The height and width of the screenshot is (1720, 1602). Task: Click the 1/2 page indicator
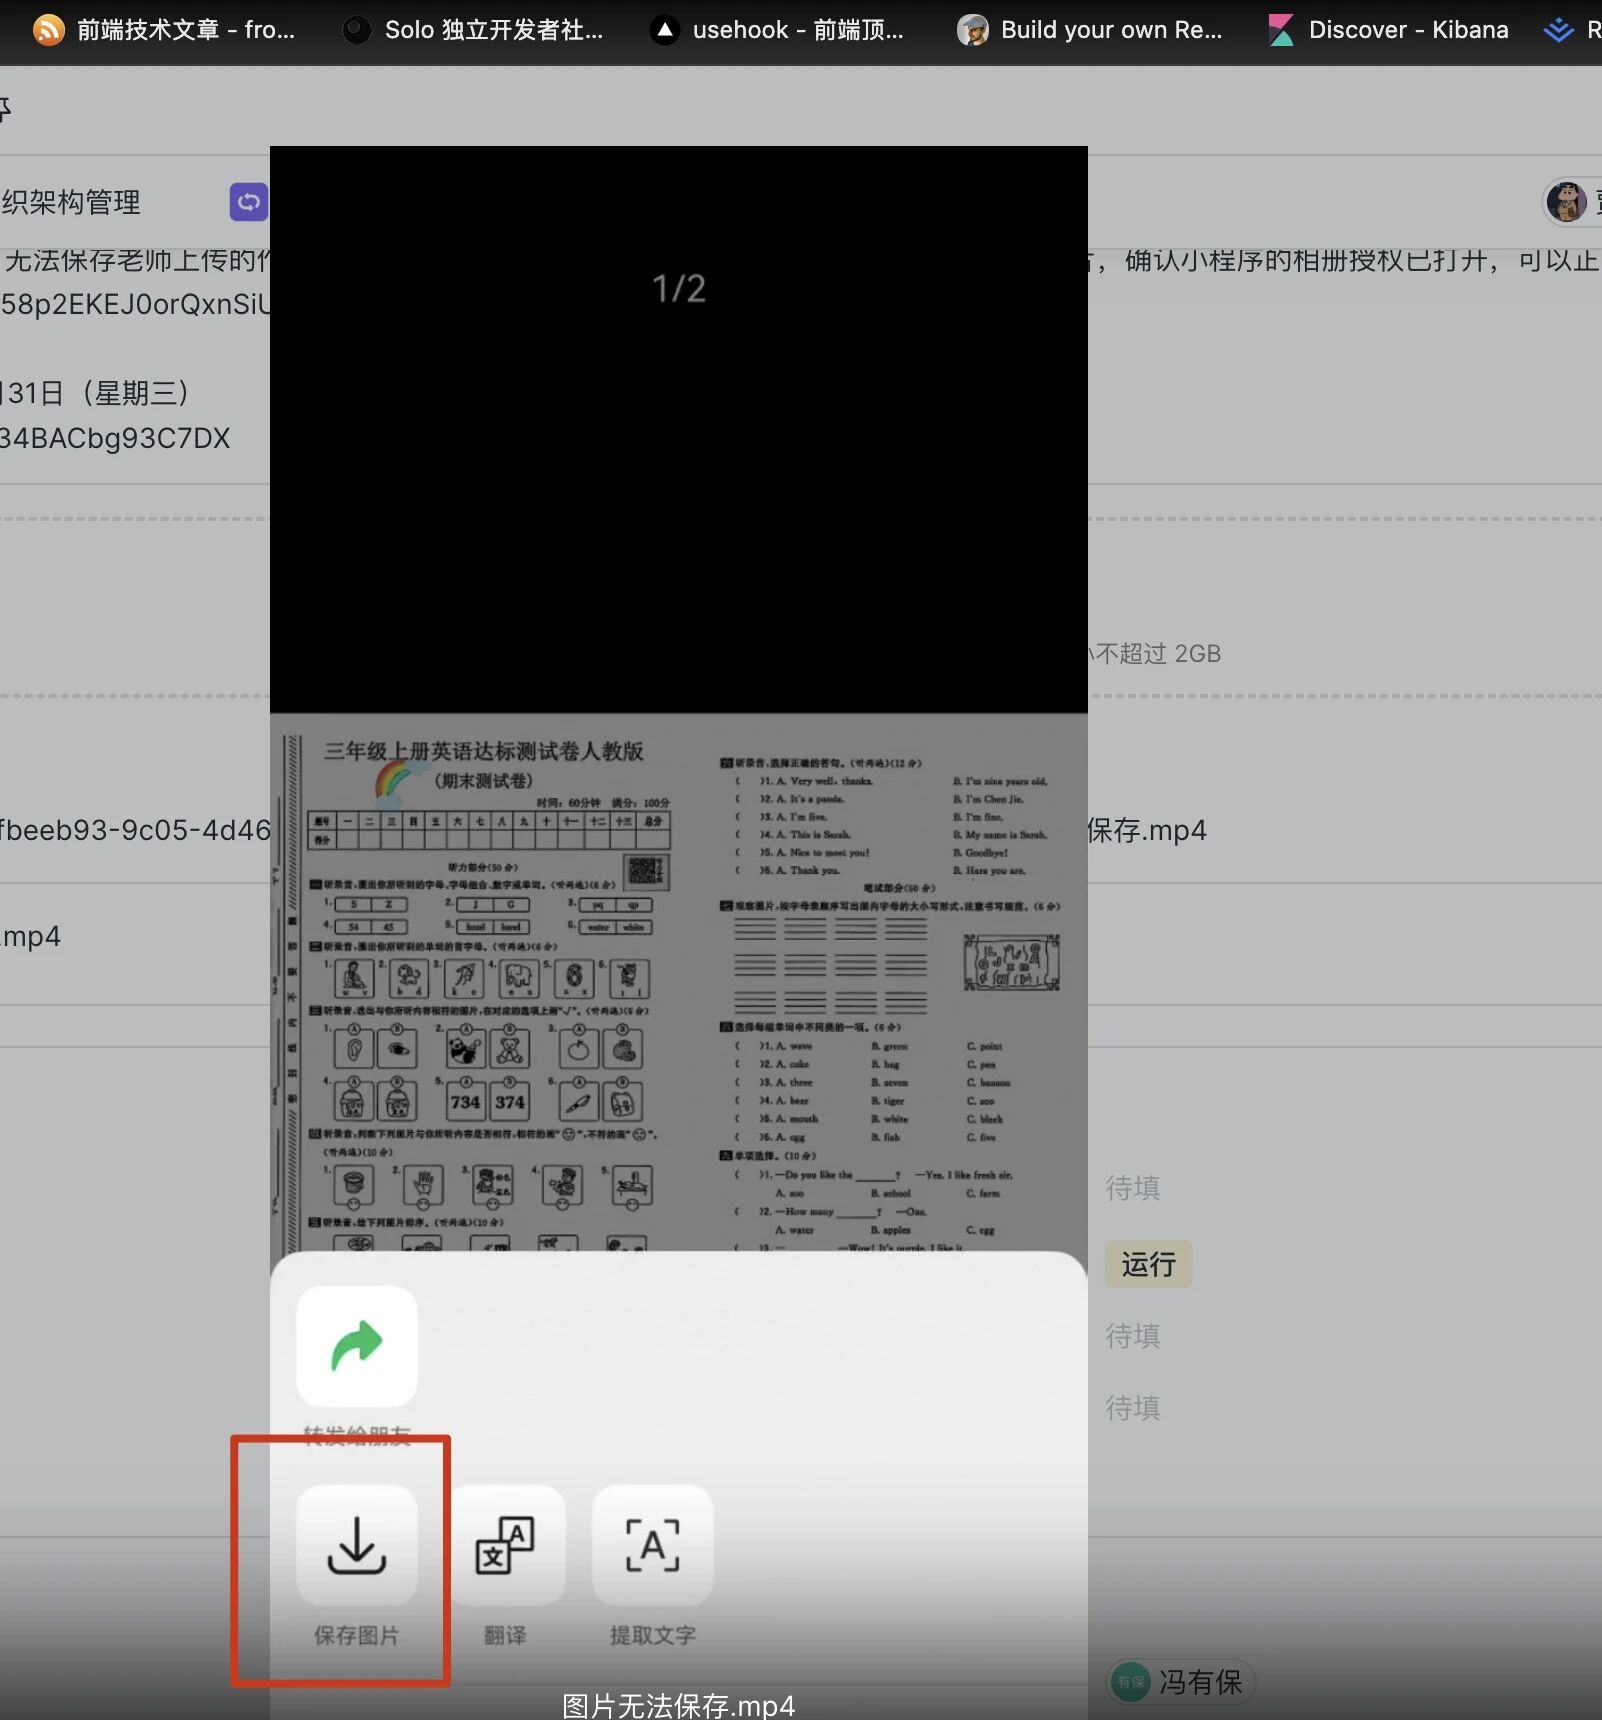pos(679,289)
